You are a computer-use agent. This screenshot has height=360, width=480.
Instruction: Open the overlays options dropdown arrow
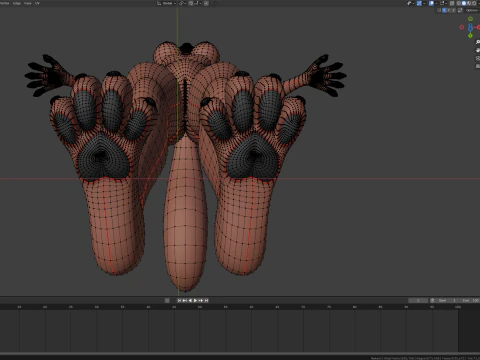(436, 3)
